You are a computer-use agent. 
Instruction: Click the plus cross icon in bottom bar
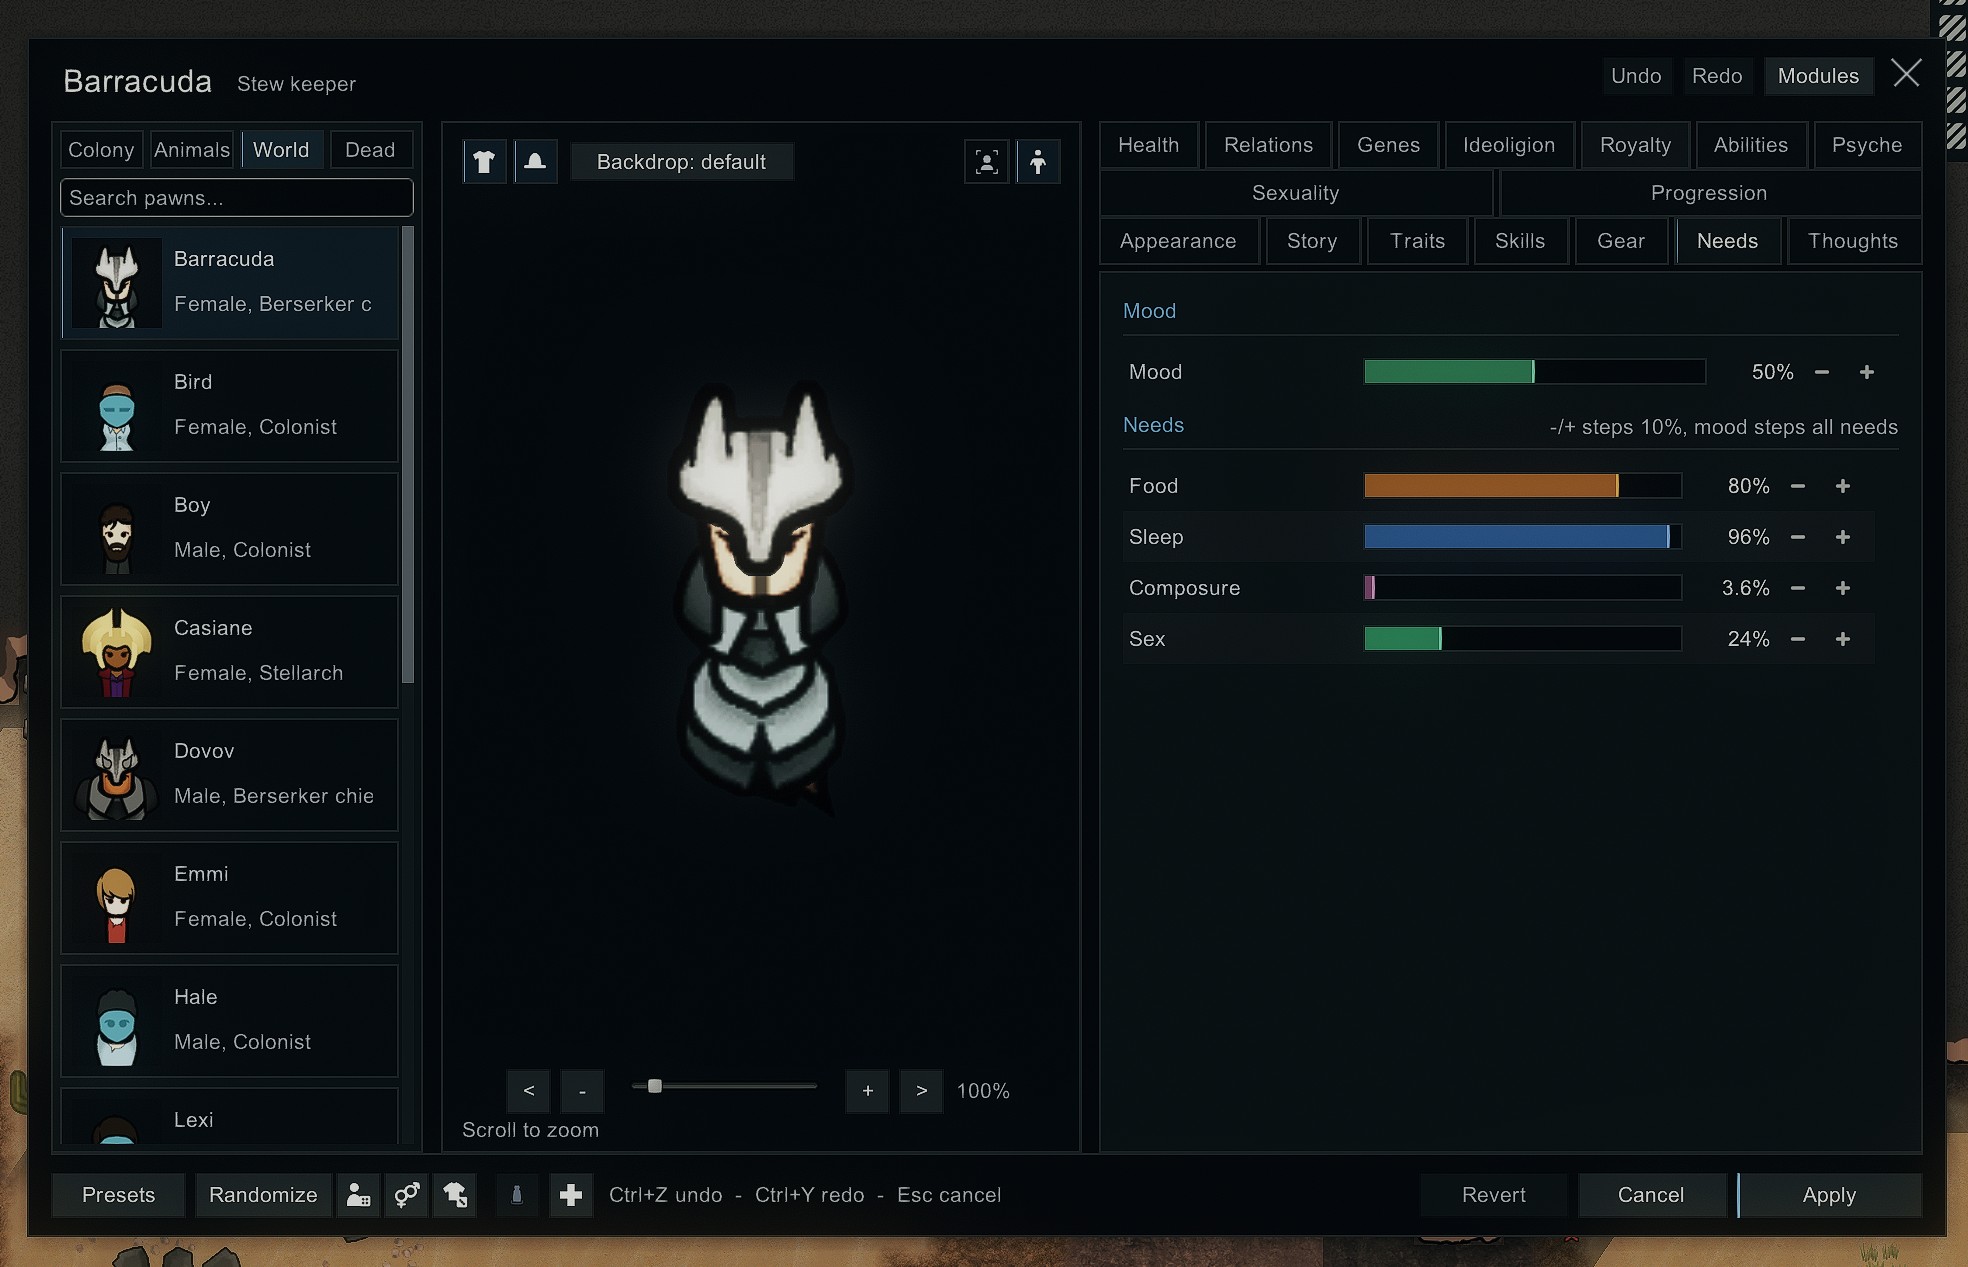pos(571,1195)
